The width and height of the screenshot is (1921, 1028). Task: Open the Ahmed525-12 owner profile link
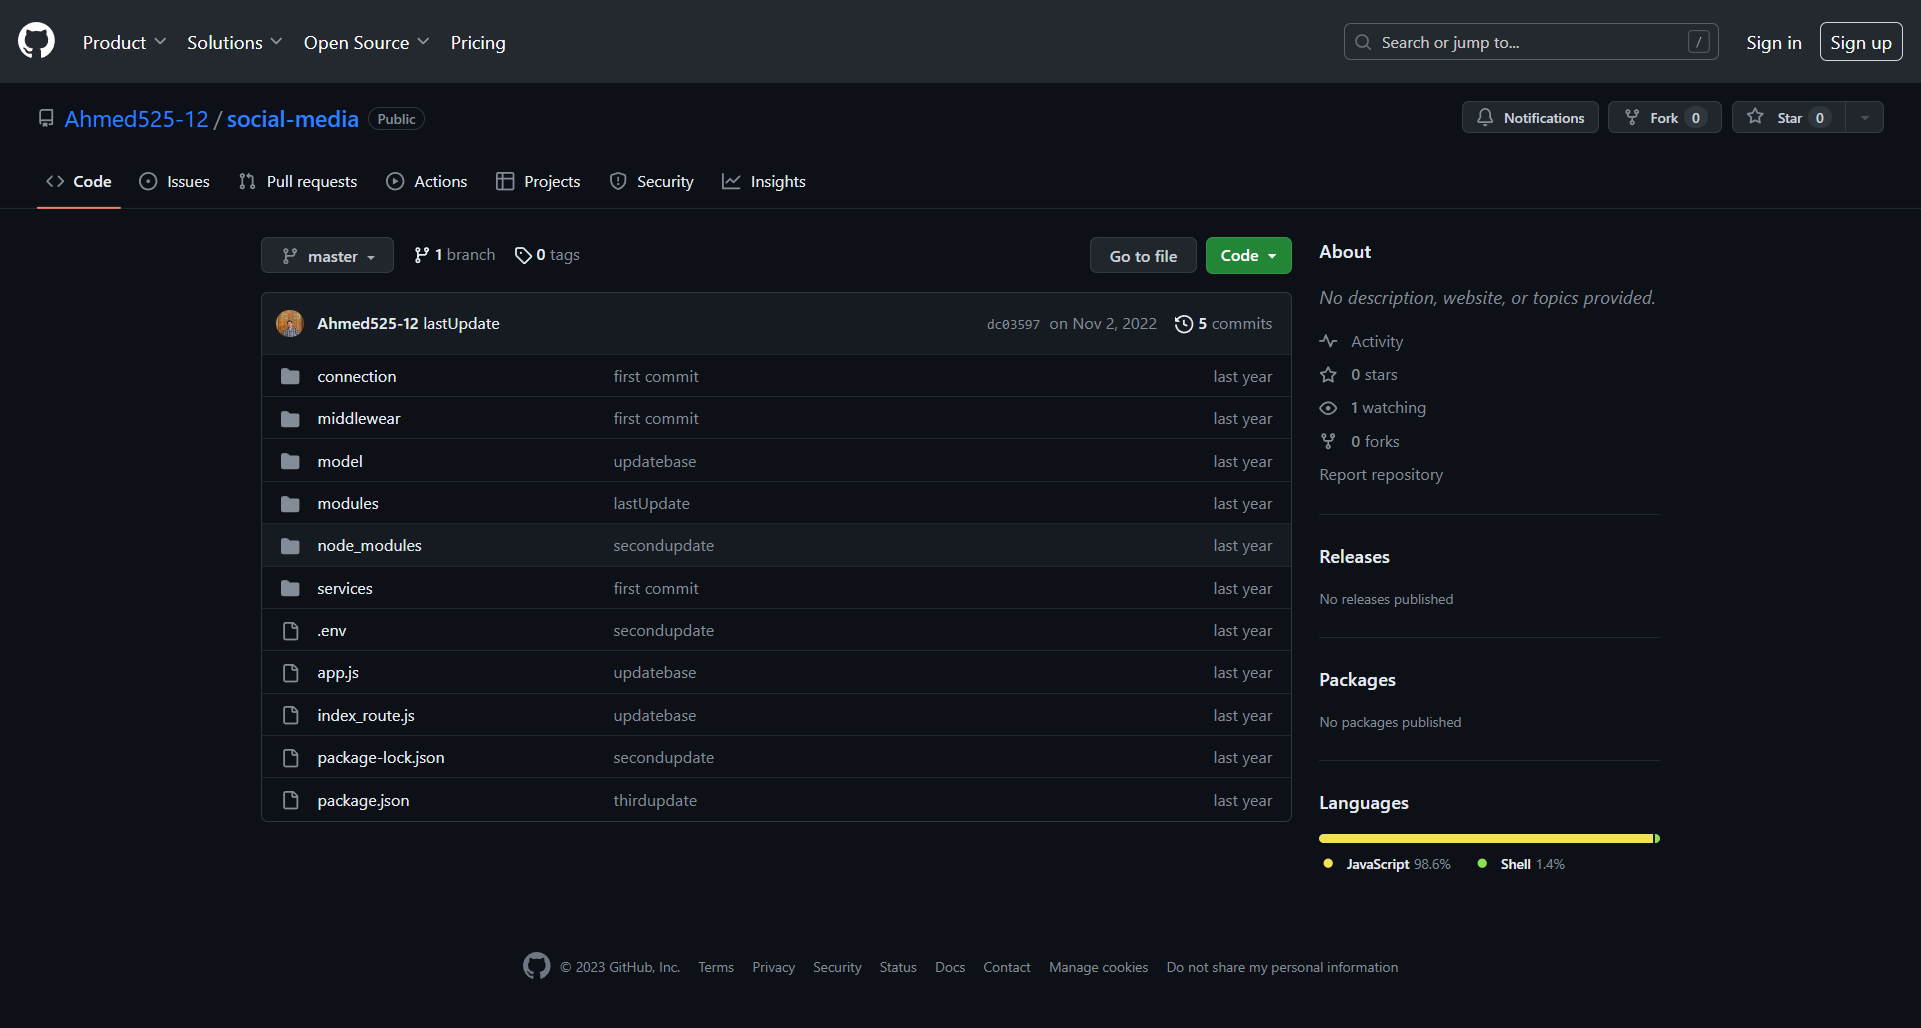coord(137,119)
